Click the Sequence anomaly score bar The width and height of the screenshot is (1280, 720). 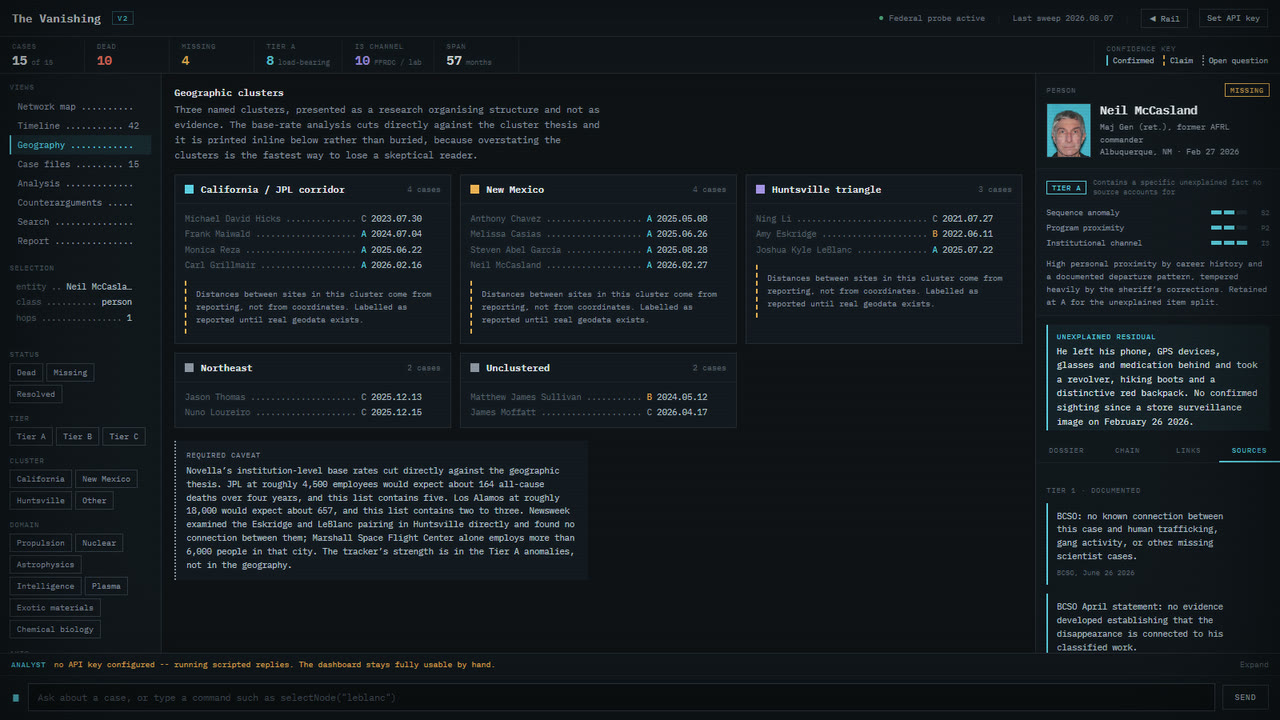point(1229,213)
